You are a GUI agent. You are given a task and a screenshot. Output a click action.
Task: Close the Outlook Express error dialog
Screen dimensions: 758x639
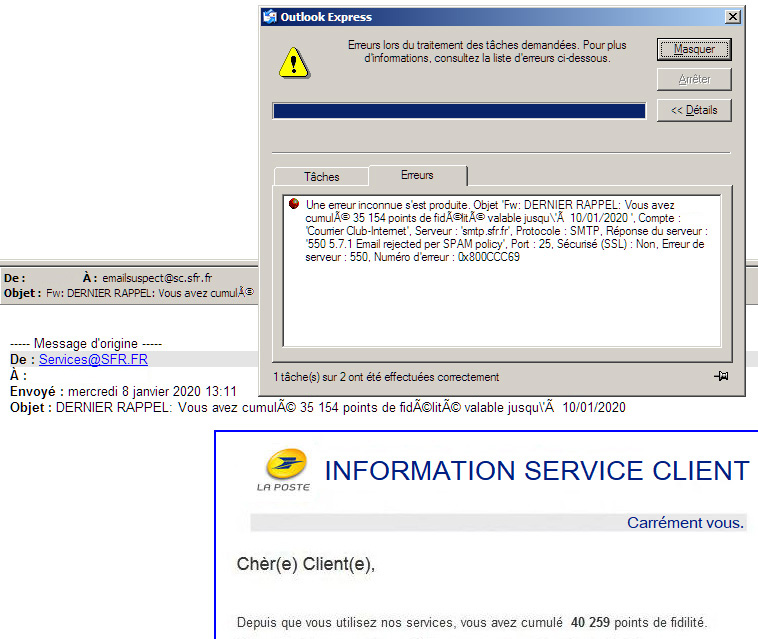point(732,17)
